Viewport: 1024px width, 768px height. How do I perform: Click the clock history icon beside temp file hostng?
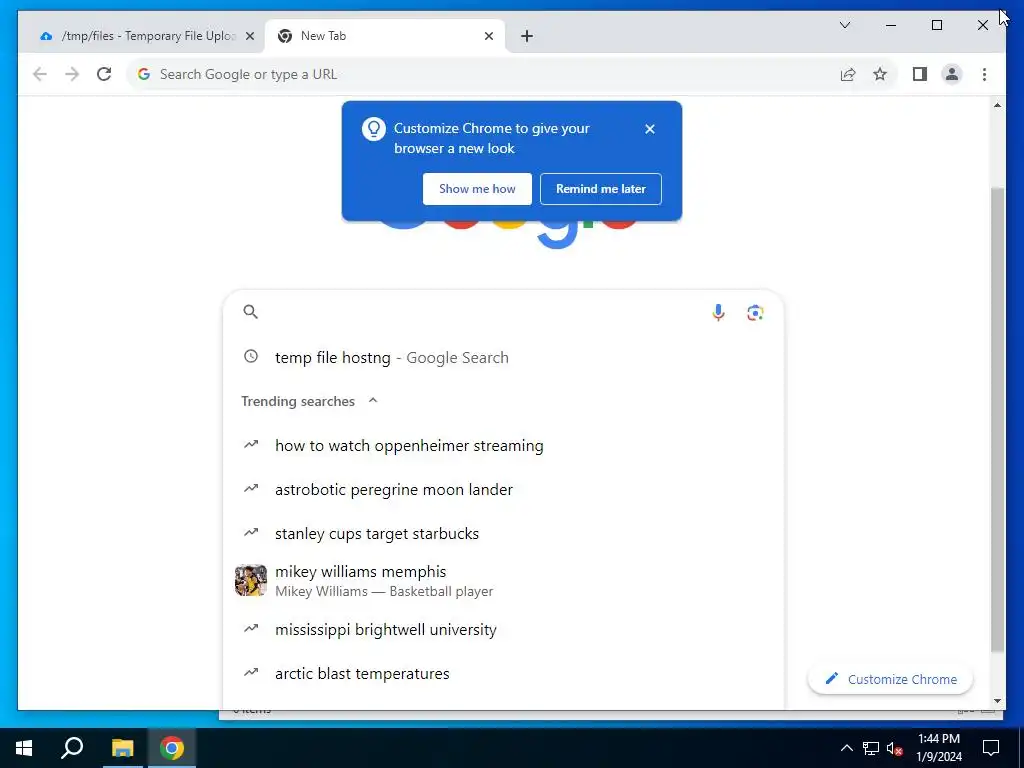[251, 357]
